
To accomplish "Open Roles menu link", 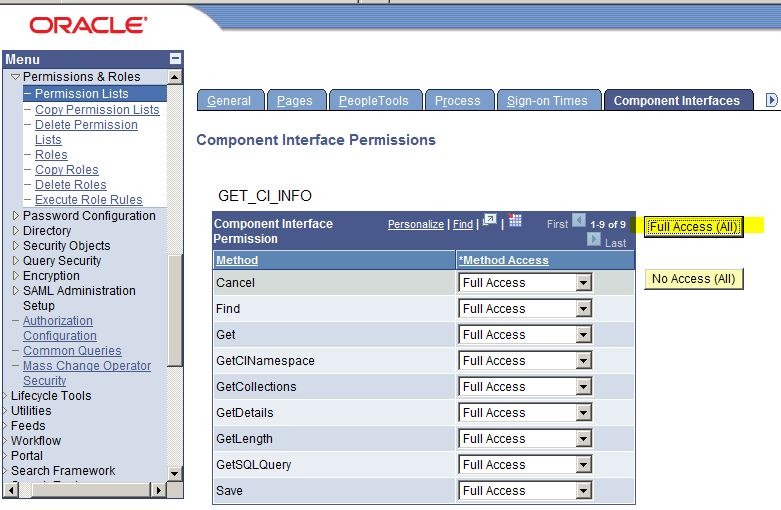I will [x=51, y=154].
